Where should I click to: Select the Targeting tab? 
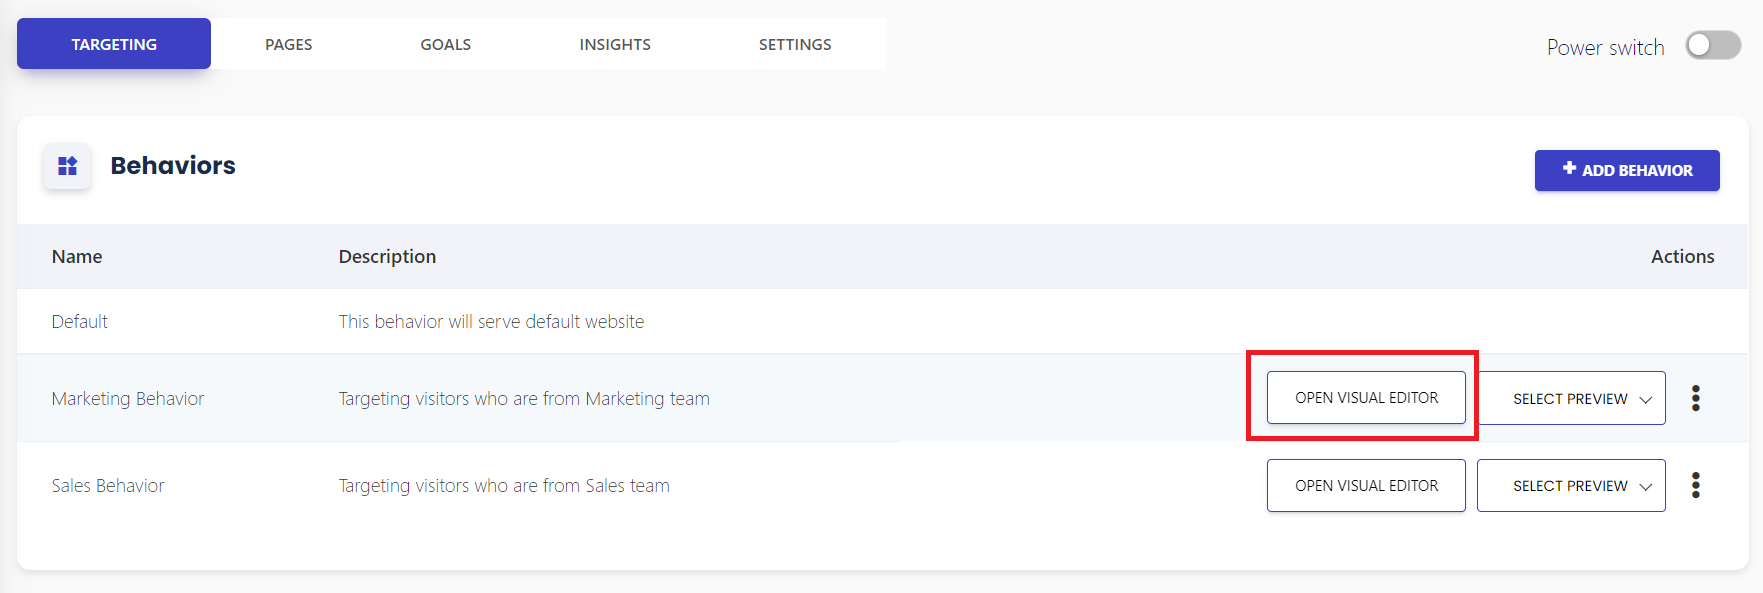[x=114, y=44]
